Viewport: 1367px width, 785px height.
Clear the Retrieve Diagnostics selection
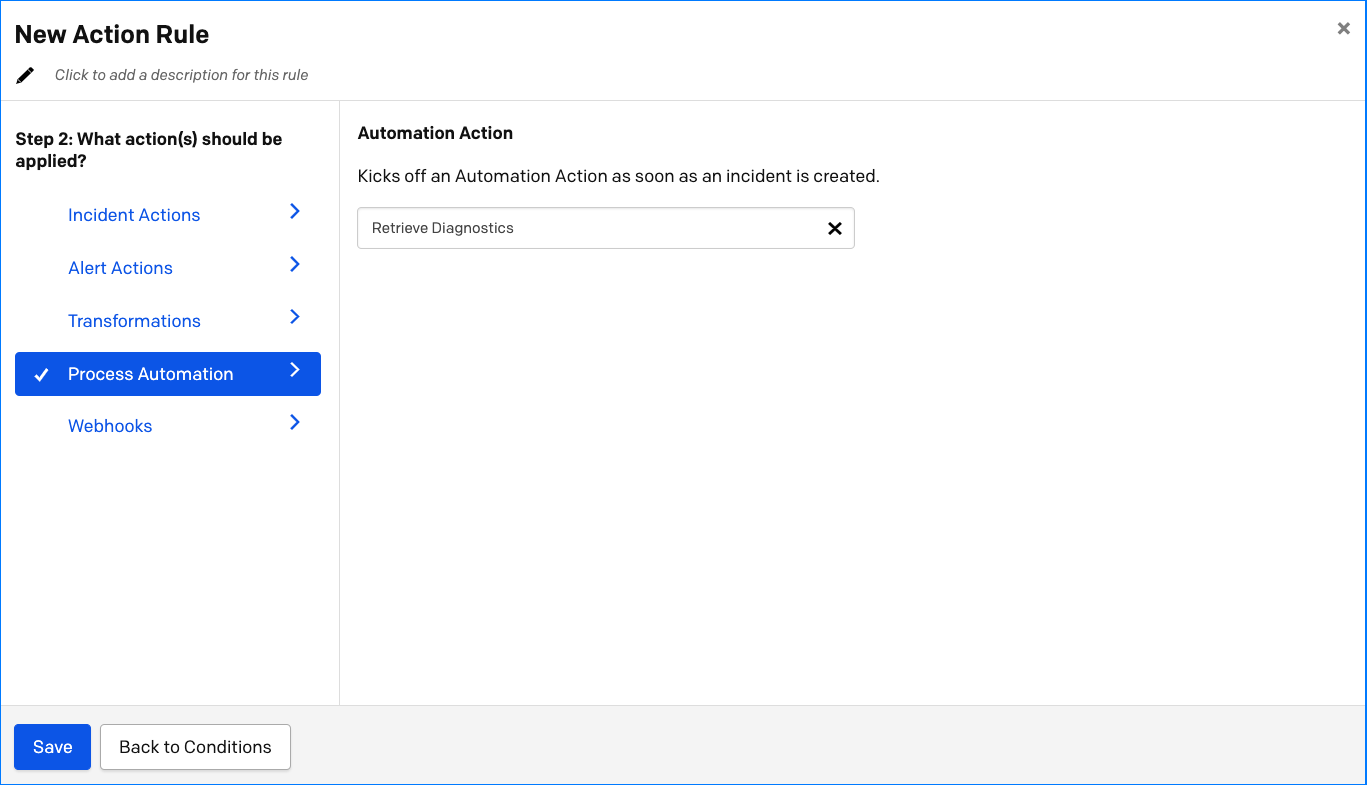pyautogui.click(x=835, y=228)
